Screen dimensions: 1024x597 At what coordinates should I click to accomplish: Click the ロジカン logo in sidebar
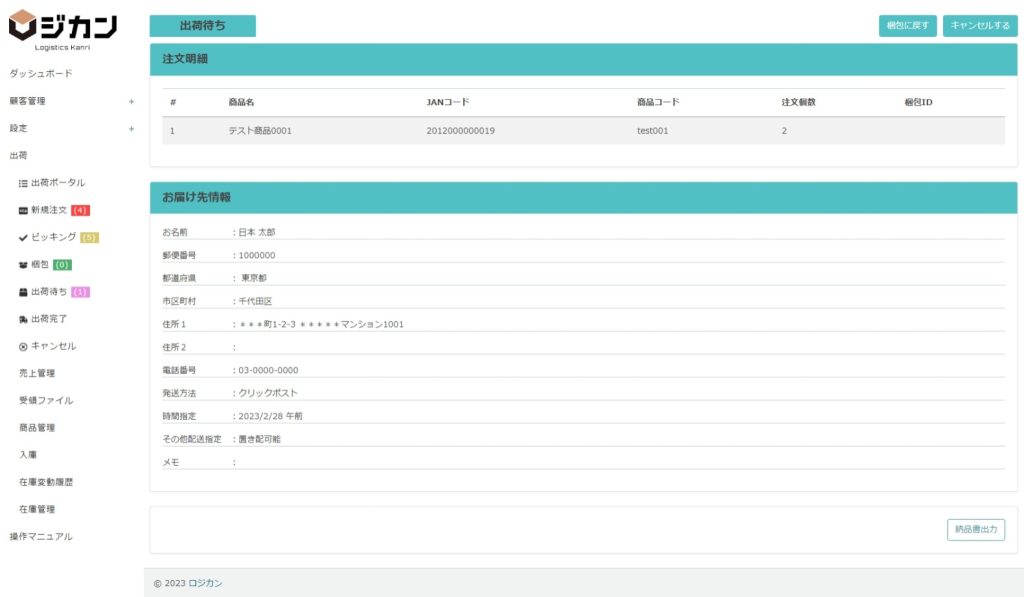coord(62,30)
